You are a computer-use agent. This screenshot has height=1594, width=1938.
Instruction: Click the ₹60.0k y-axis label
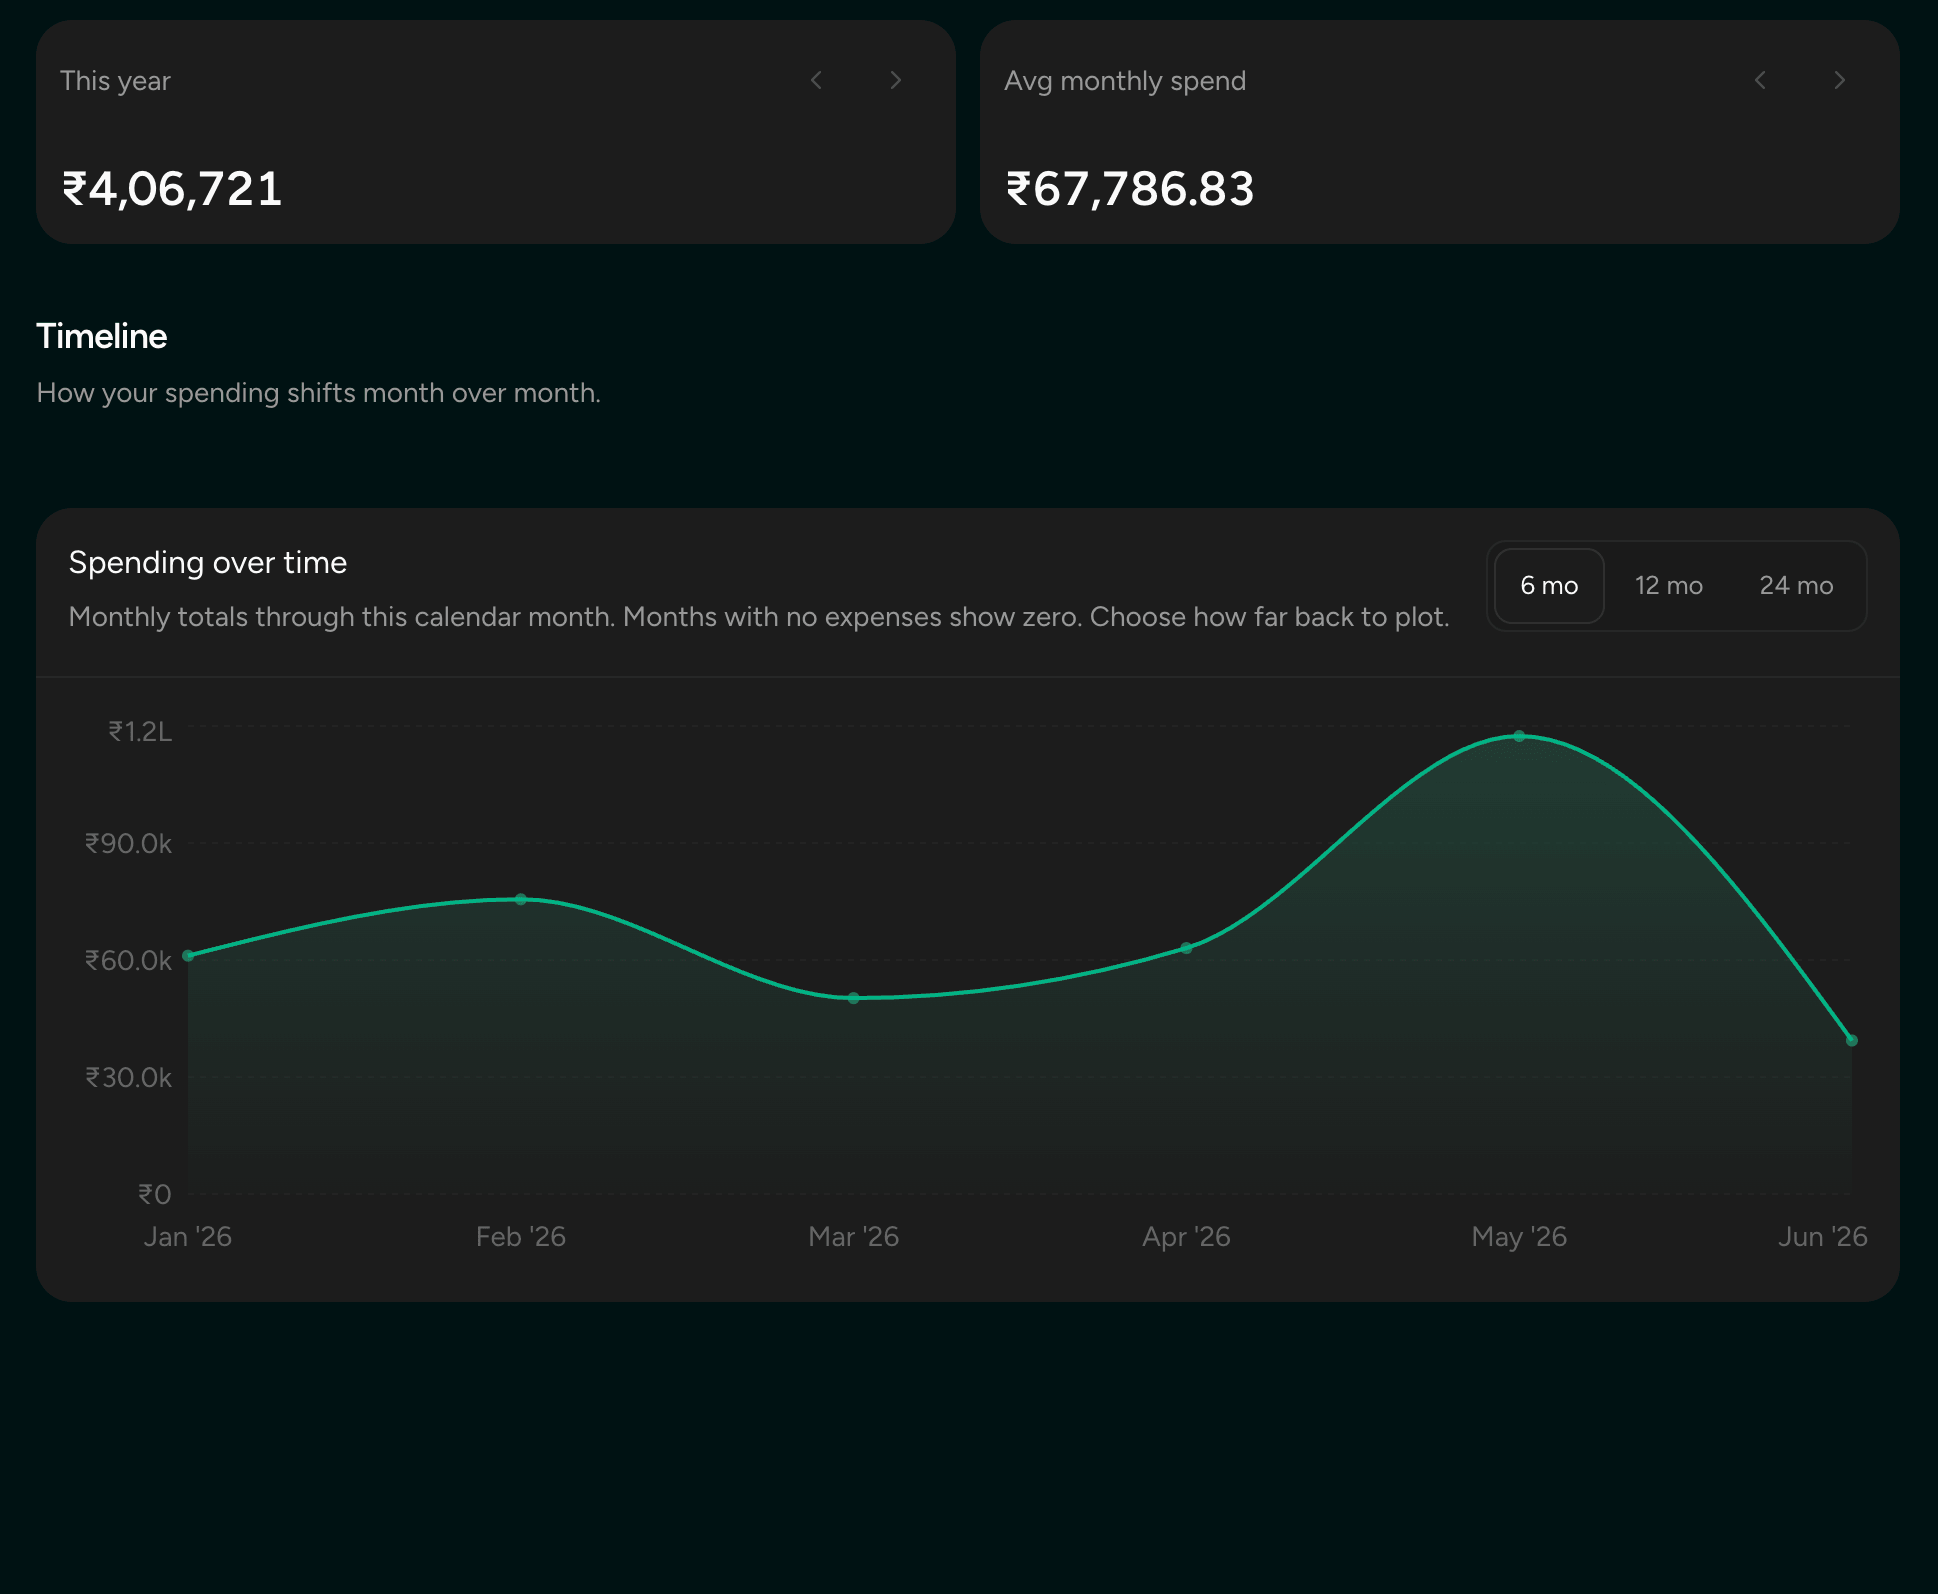[128, 961]
